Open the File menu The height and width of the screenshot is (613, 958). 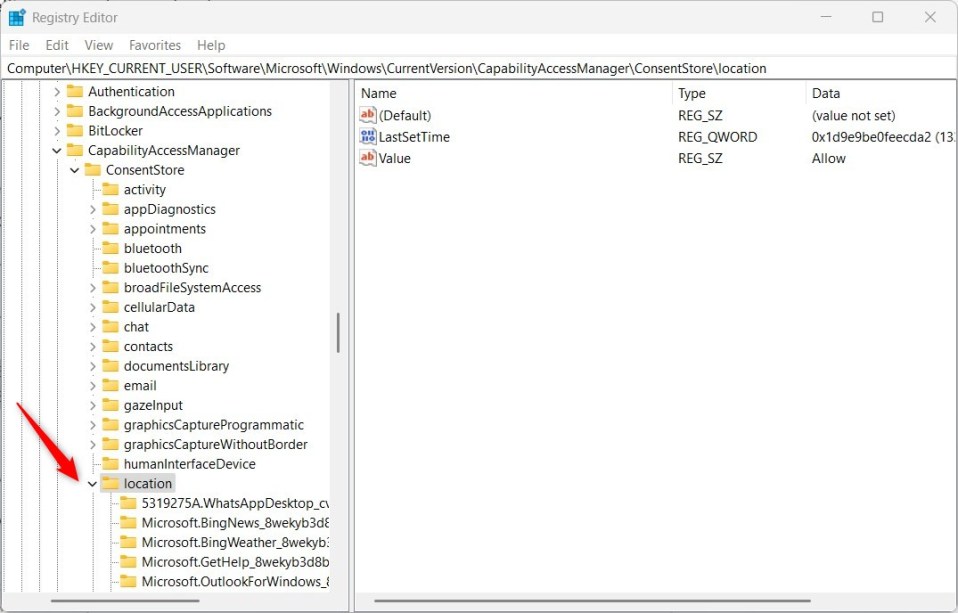[x=19, y=45]
